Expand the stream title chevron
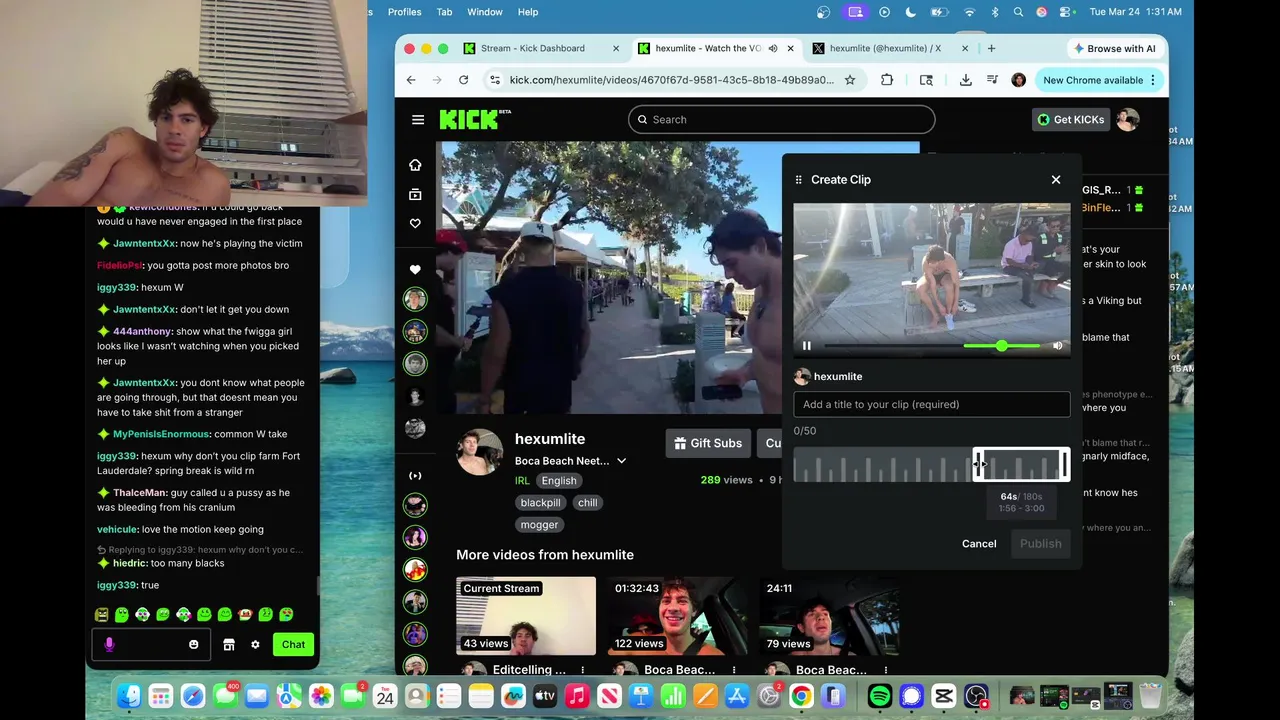Viewport: 1280px width, 720px height. (621, 461)
